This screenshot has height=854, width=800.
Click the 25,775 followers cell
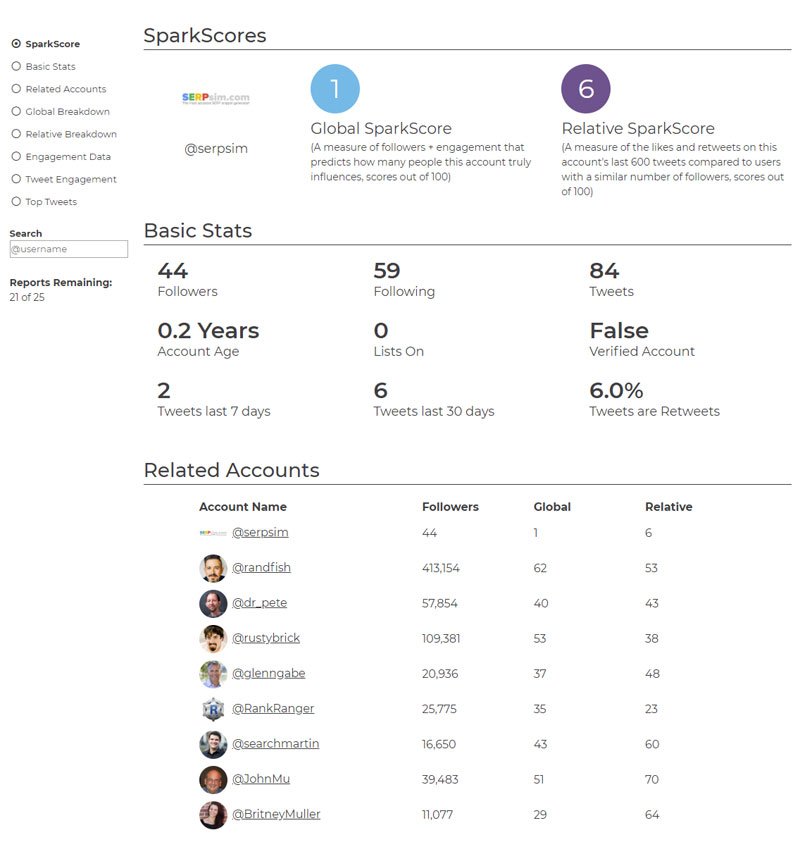(x=439, y=709)
